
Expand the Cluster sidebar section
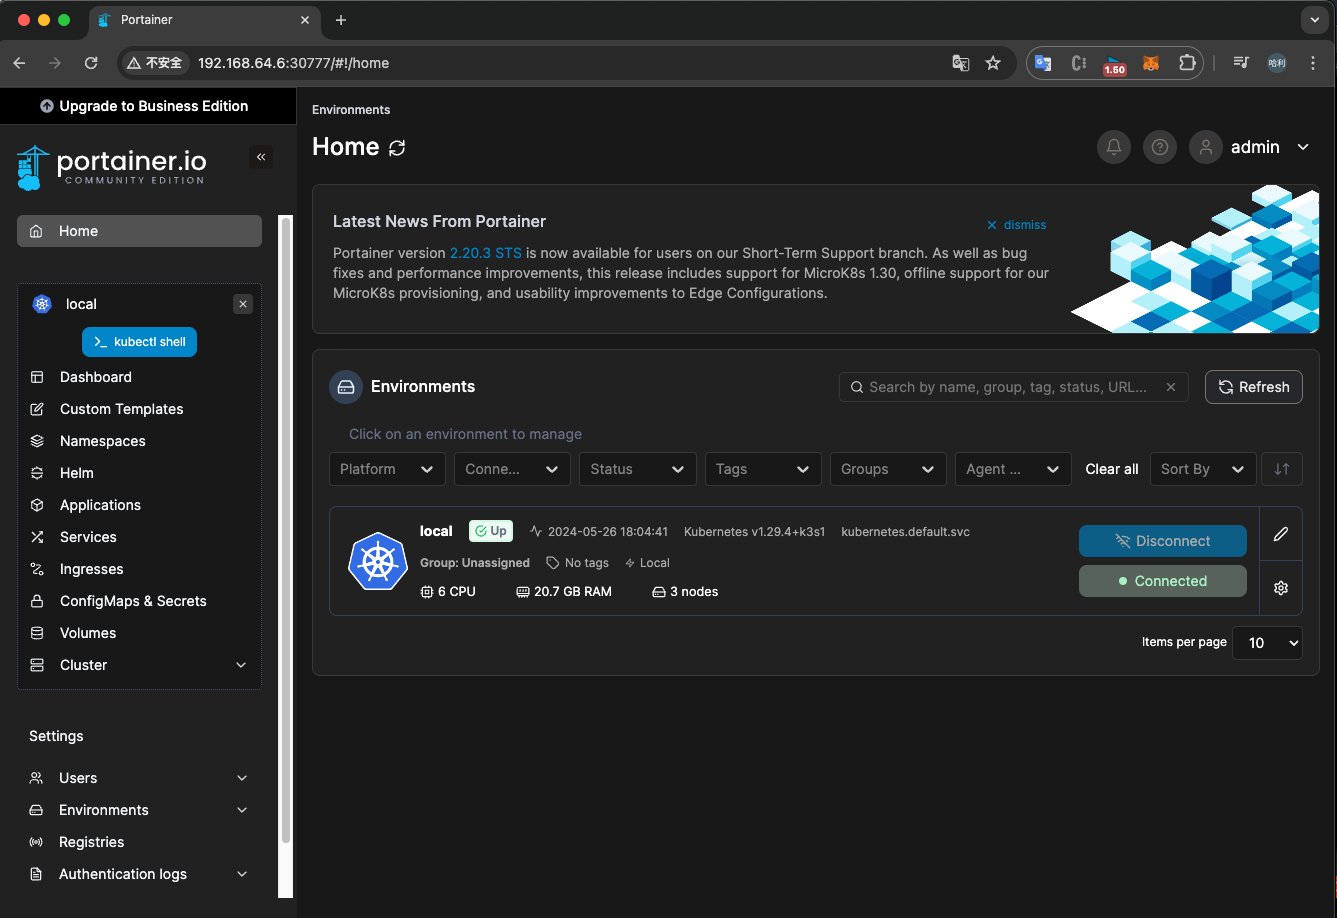tap(241, 665)
